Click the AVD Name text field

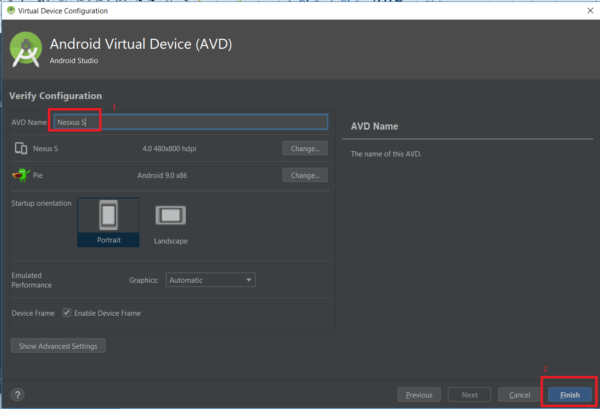click(191, 122)
